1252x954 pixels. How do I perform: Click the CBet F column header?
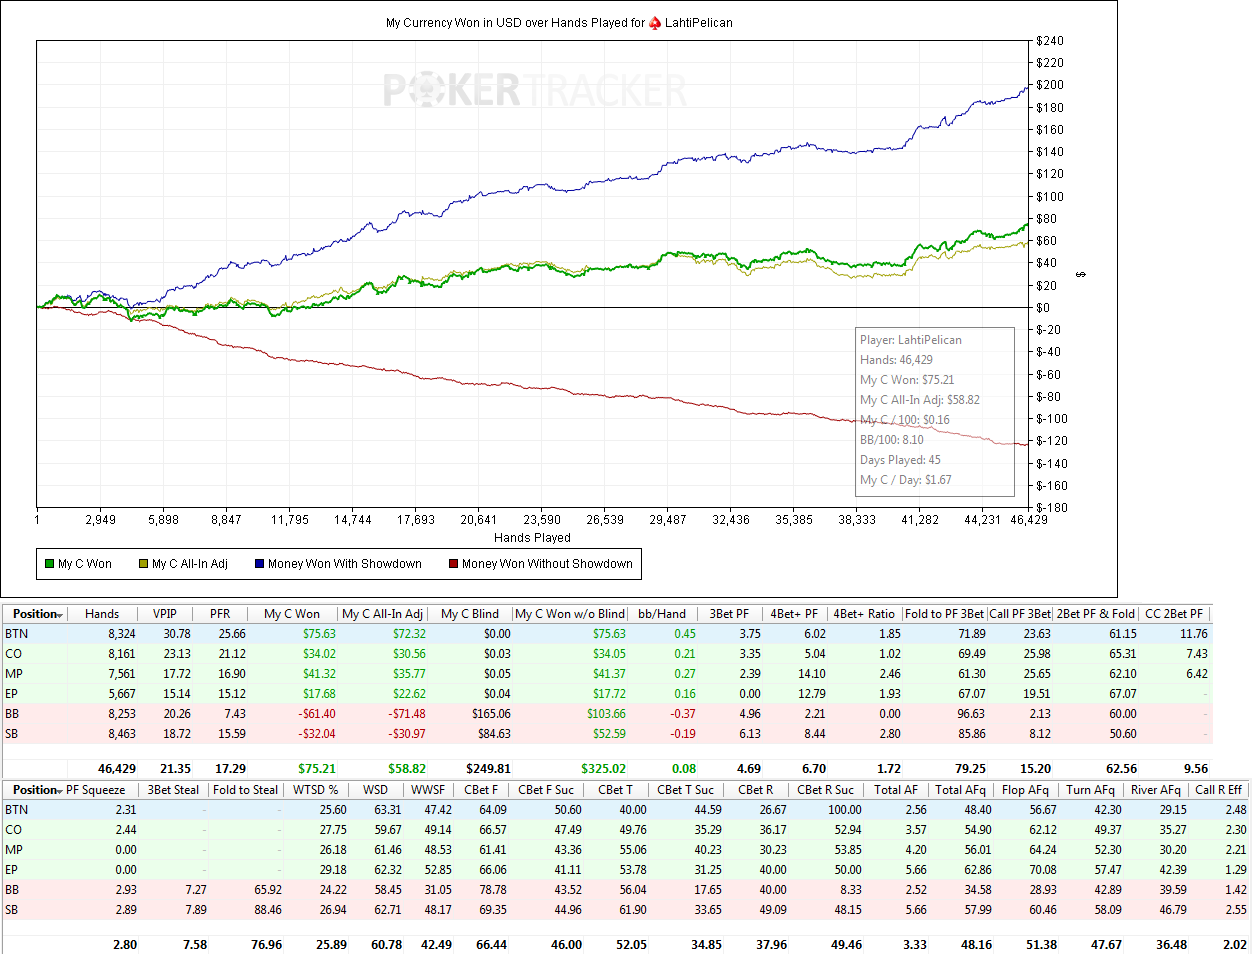[481, 790]
